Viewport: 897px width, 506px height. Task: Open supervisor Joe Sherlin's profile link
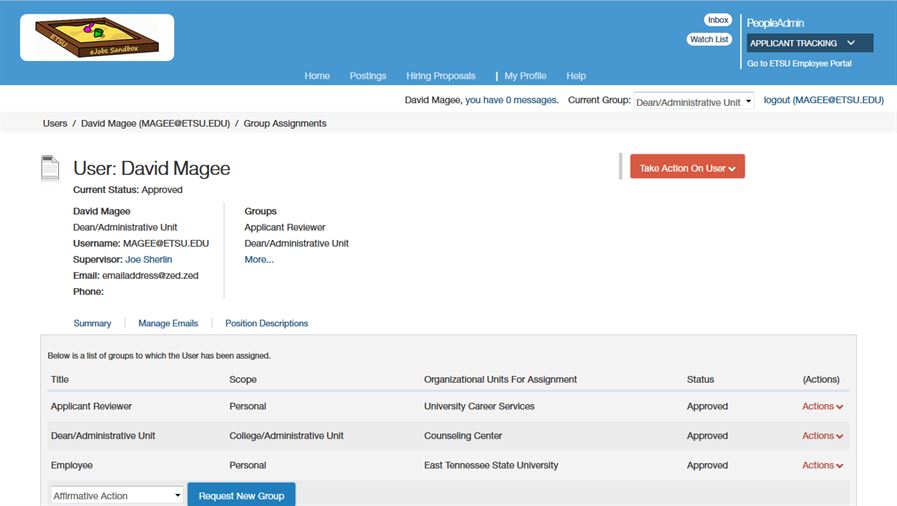[x=148, y=260]
